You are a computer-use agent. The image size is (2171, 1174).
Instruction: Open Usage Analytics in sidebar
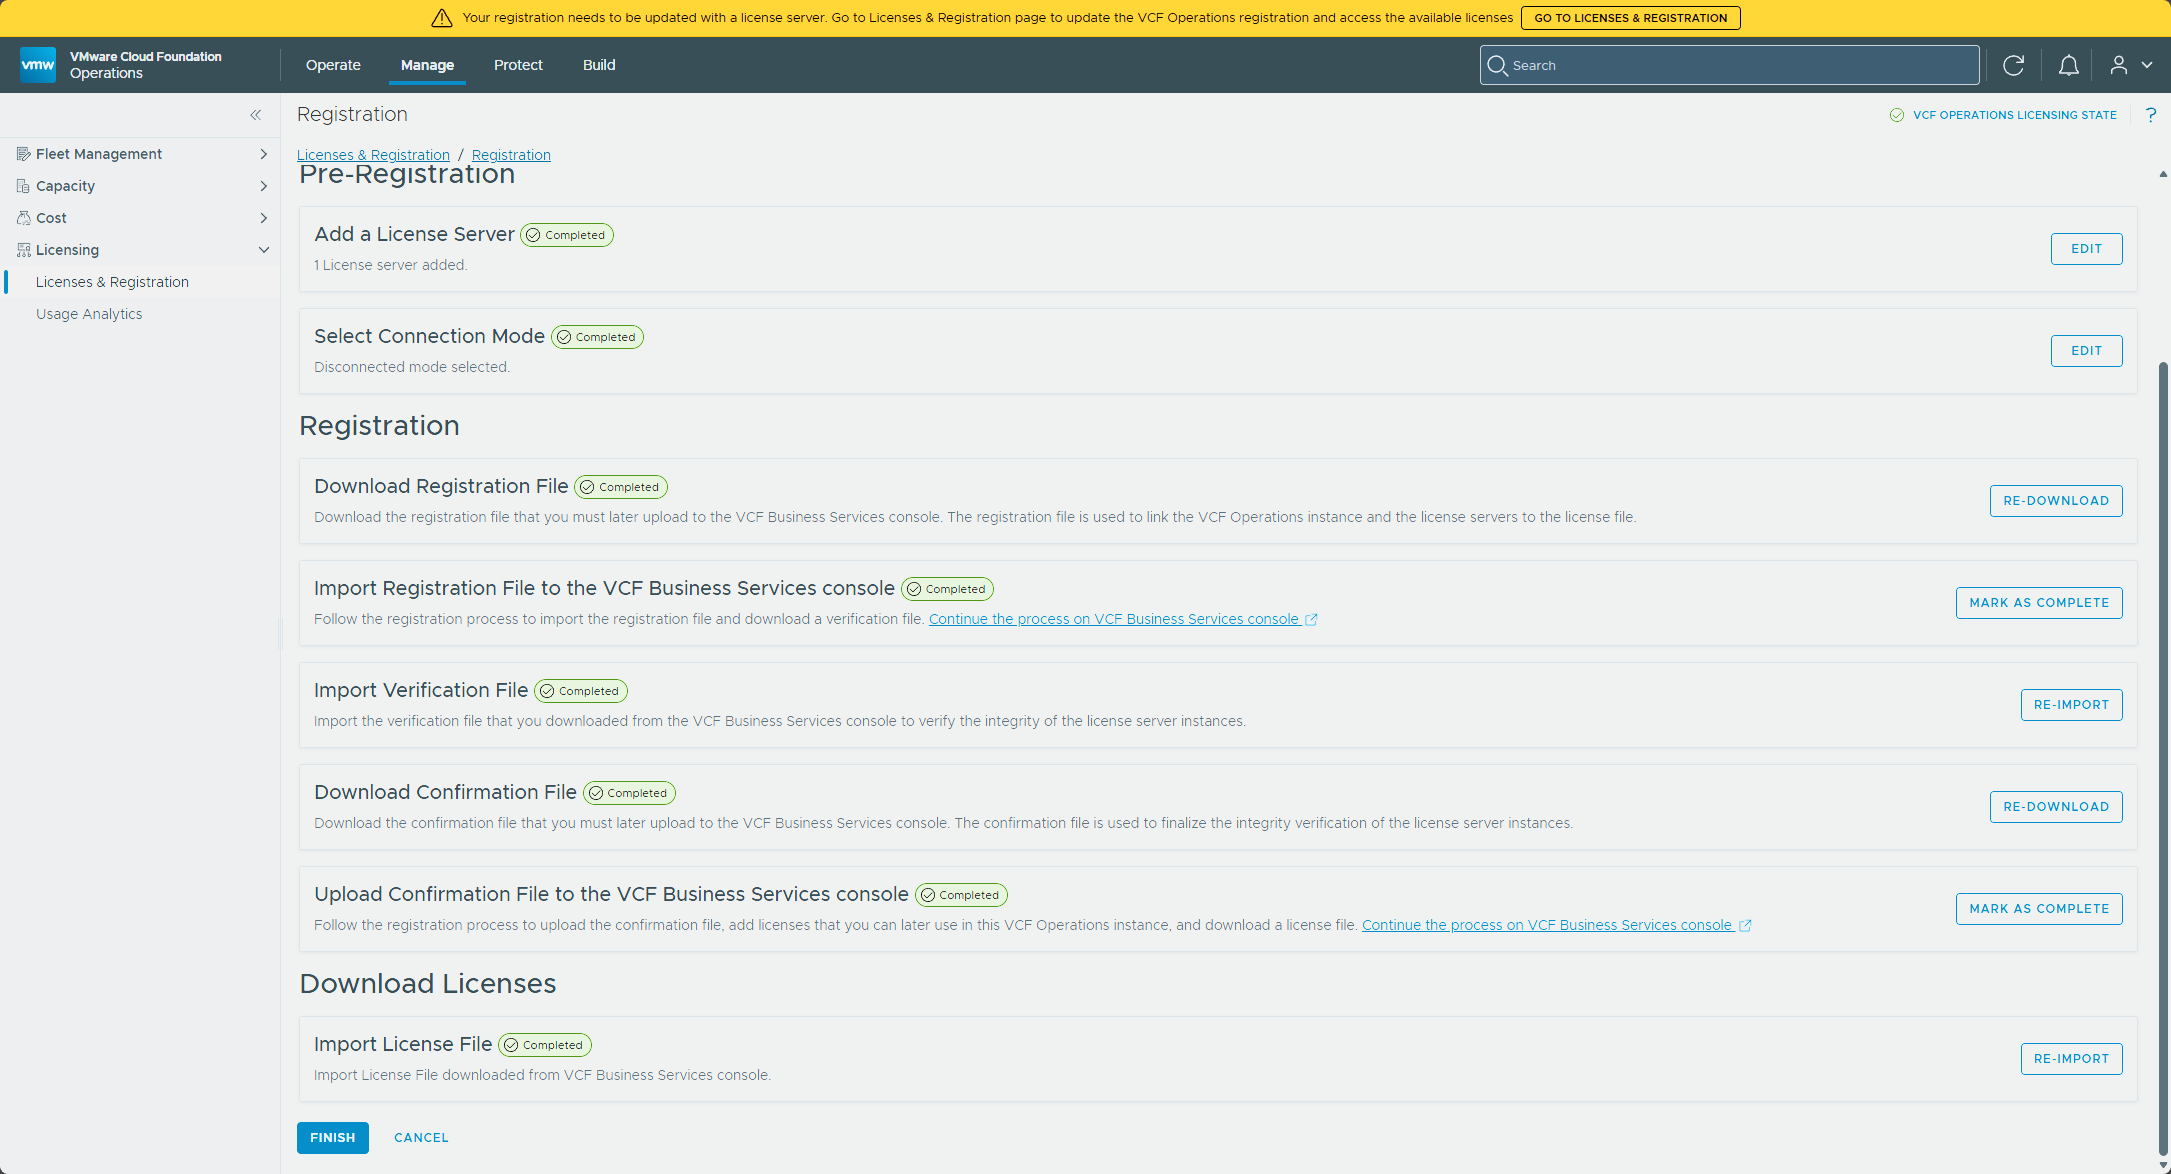(89, 314)
